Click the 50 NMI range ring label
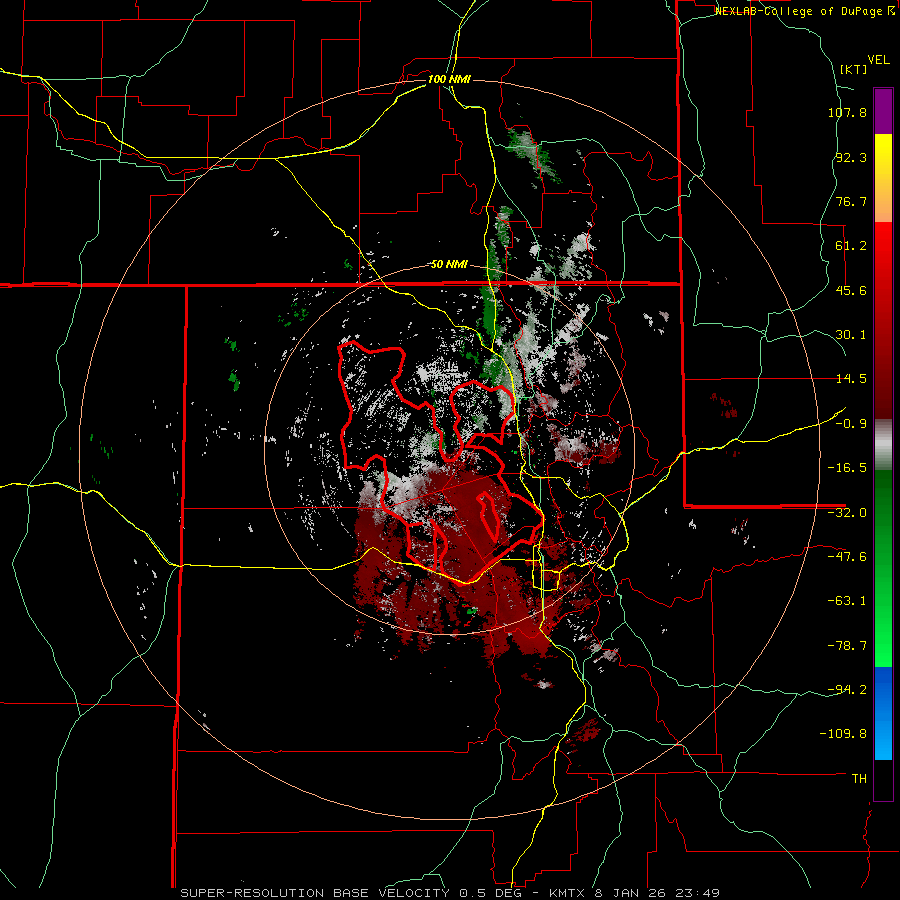The image size is (900, 900). pos(449,265)
